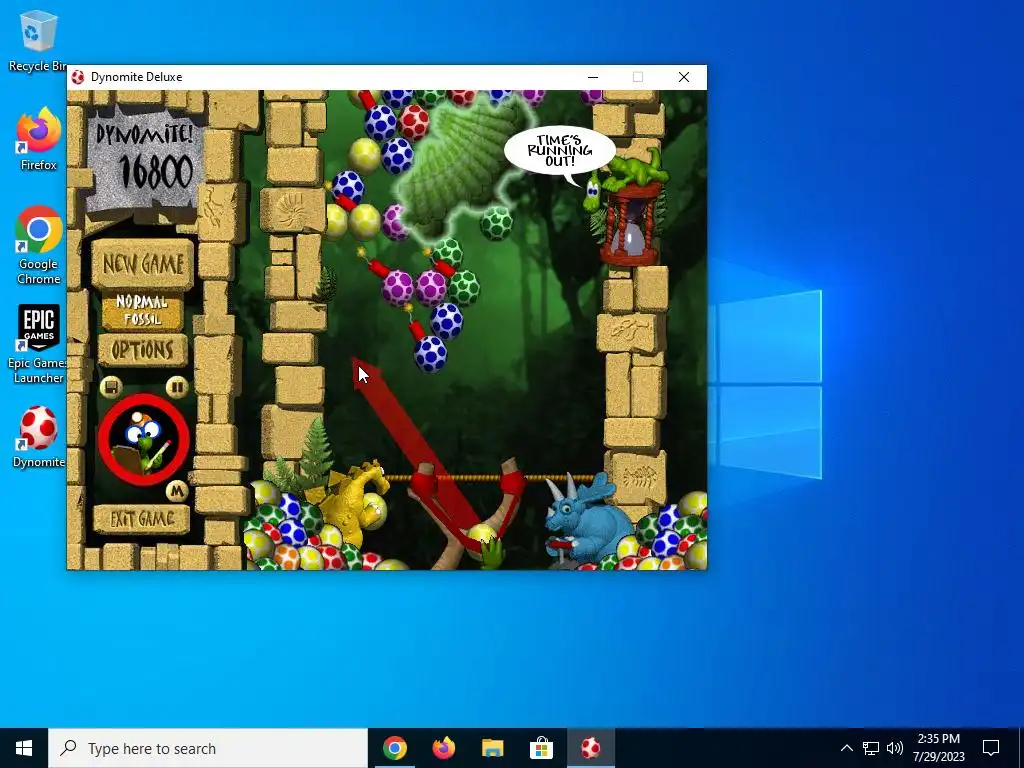Click the network icon in system tray
Viewport: 1024px width, 768px height.
(x=871, y=748)
